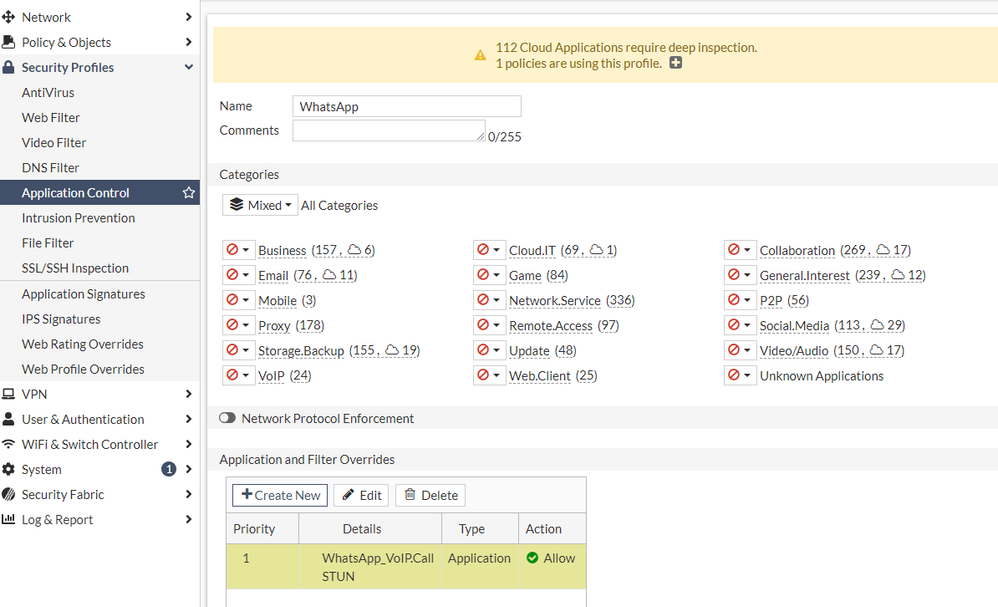The height and width of the screenshot is (607, 998).
Task: Open action dropdown for Social.Media category
Action: point(740,325)
